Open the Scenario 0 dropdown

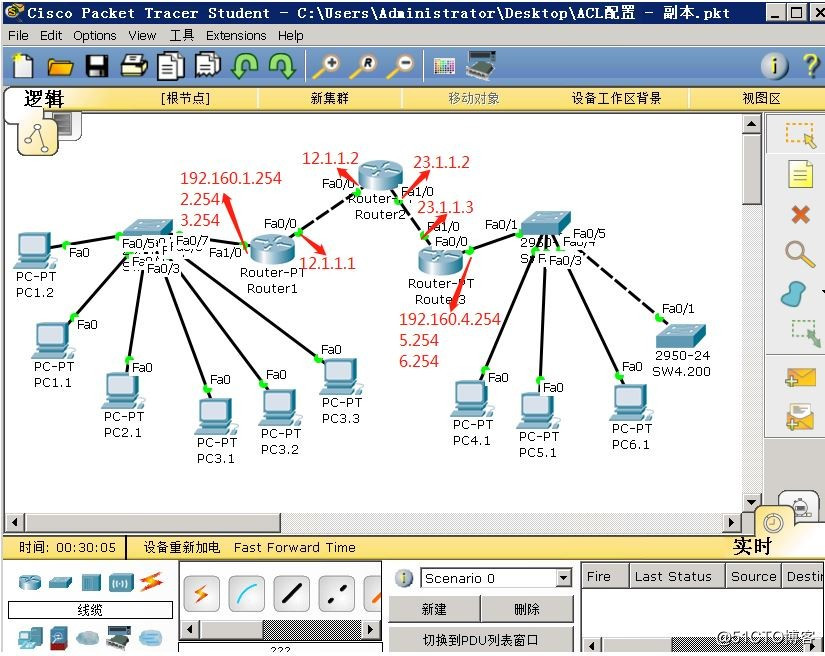(564, 578)
